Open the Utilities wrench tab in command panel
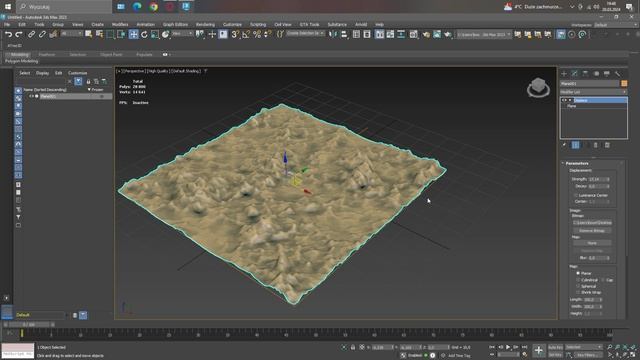This screenshot has width=640, height=360. pyautogui.click(x=618, y=73)
